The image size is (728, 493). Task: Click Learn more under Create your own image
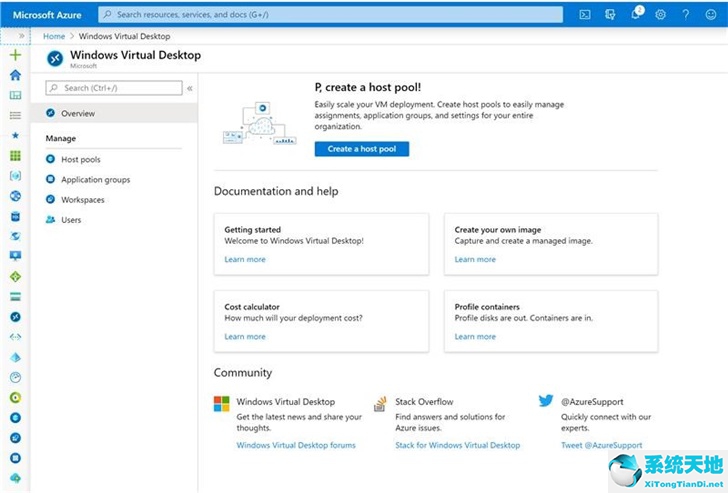pyautogui.click(x=475, y=259)
